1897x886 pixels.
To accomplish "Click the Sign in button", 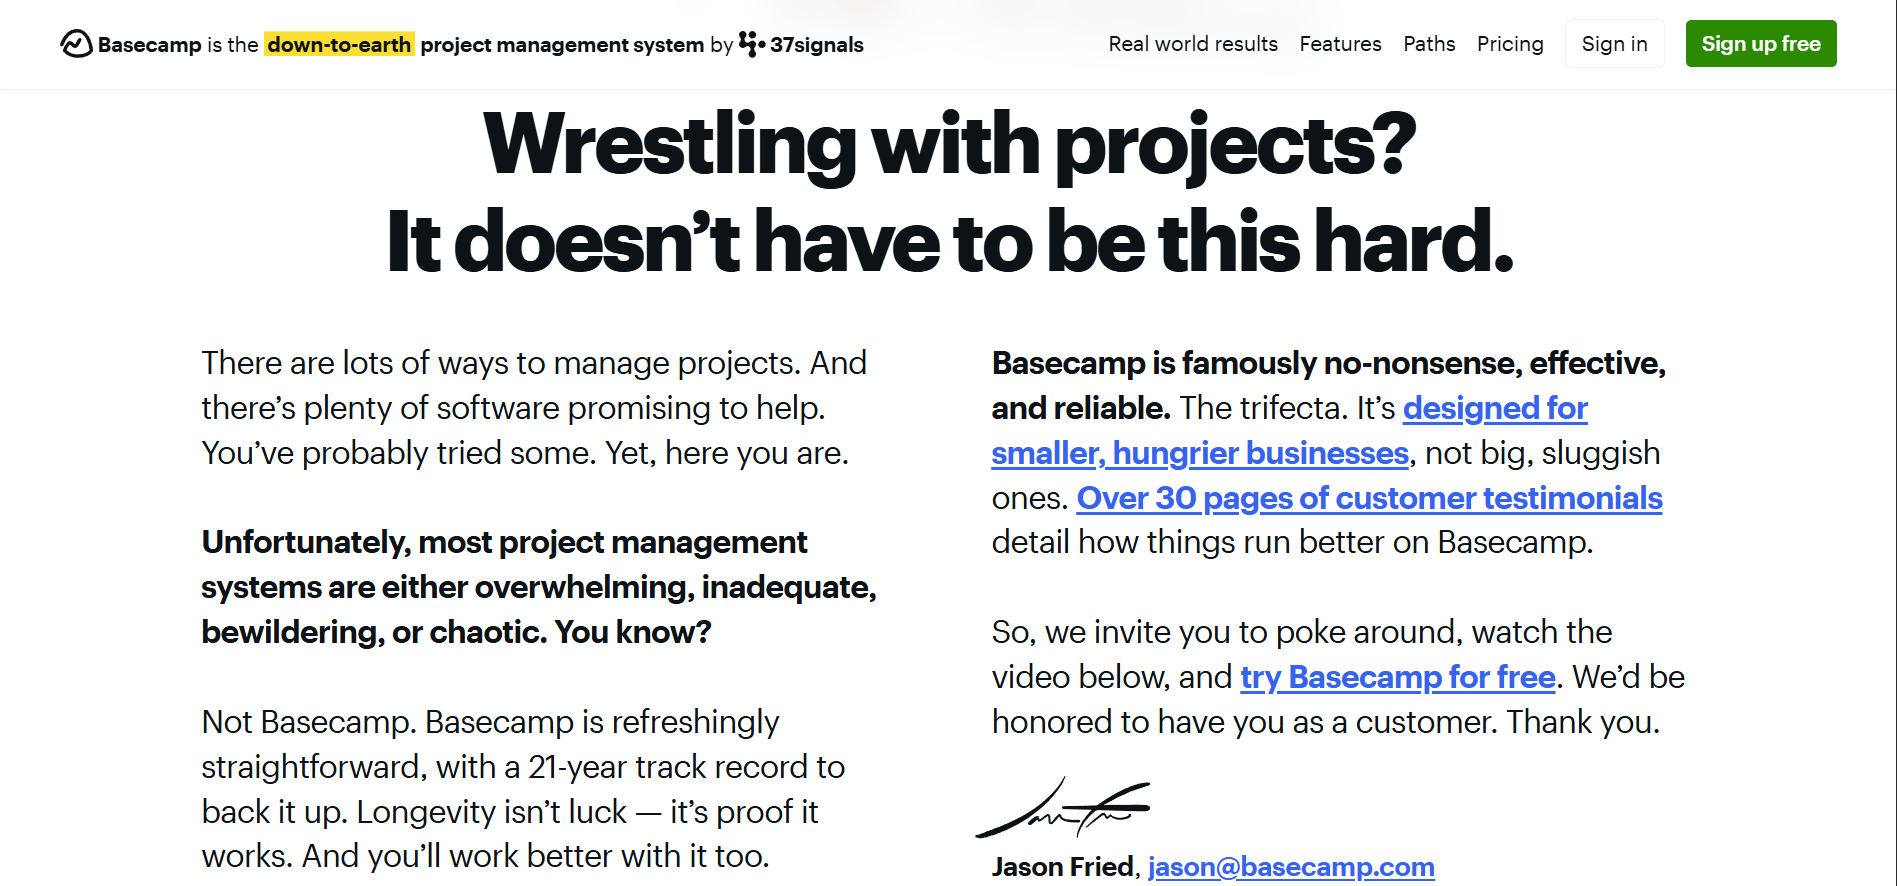I will tap(1614, 44).
